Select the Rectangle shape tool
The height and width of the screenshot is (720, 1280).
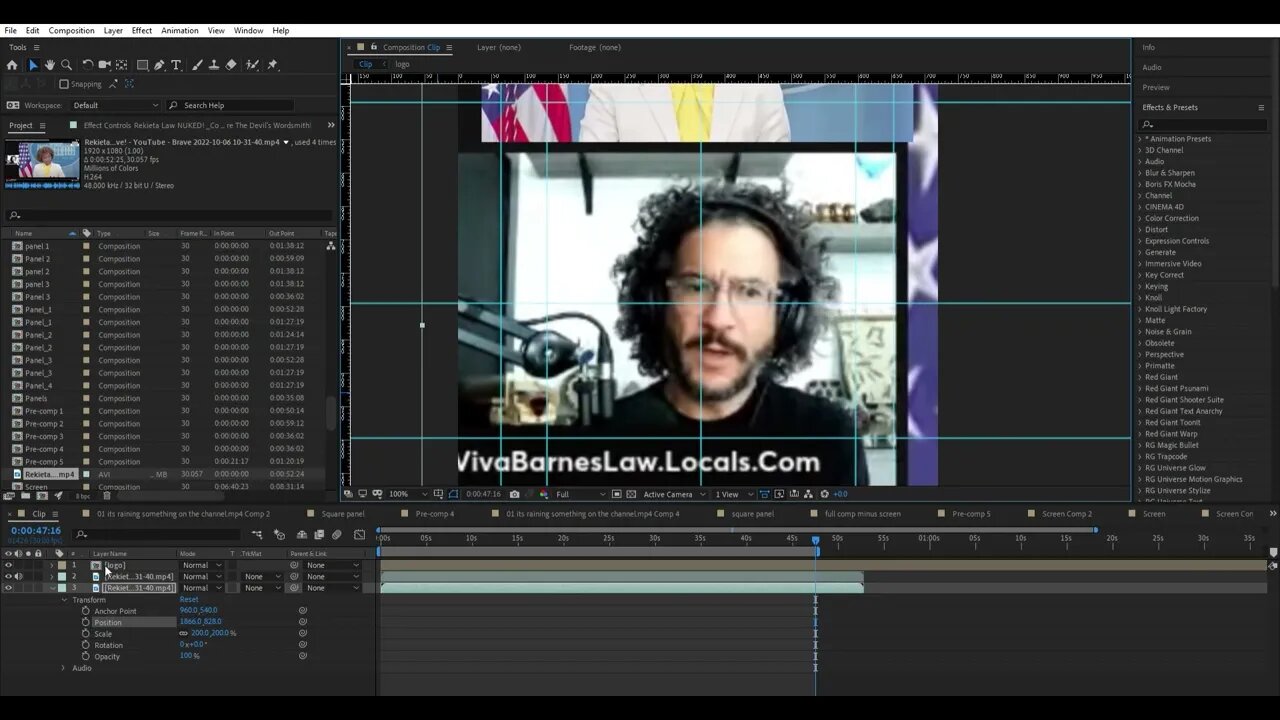pos(142,65)
